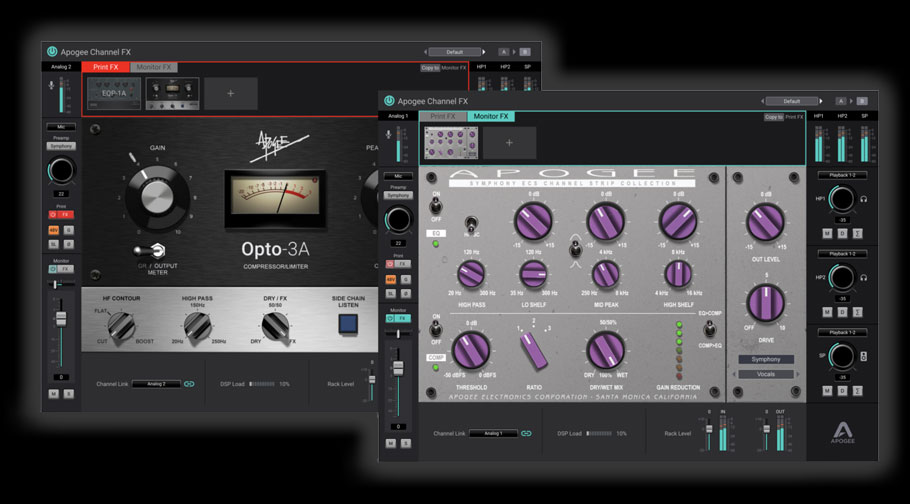The height and width of the screenshot is (504, 910).
Task: Click power icon in rear Apogee Channel FX window
Action: 52,52
